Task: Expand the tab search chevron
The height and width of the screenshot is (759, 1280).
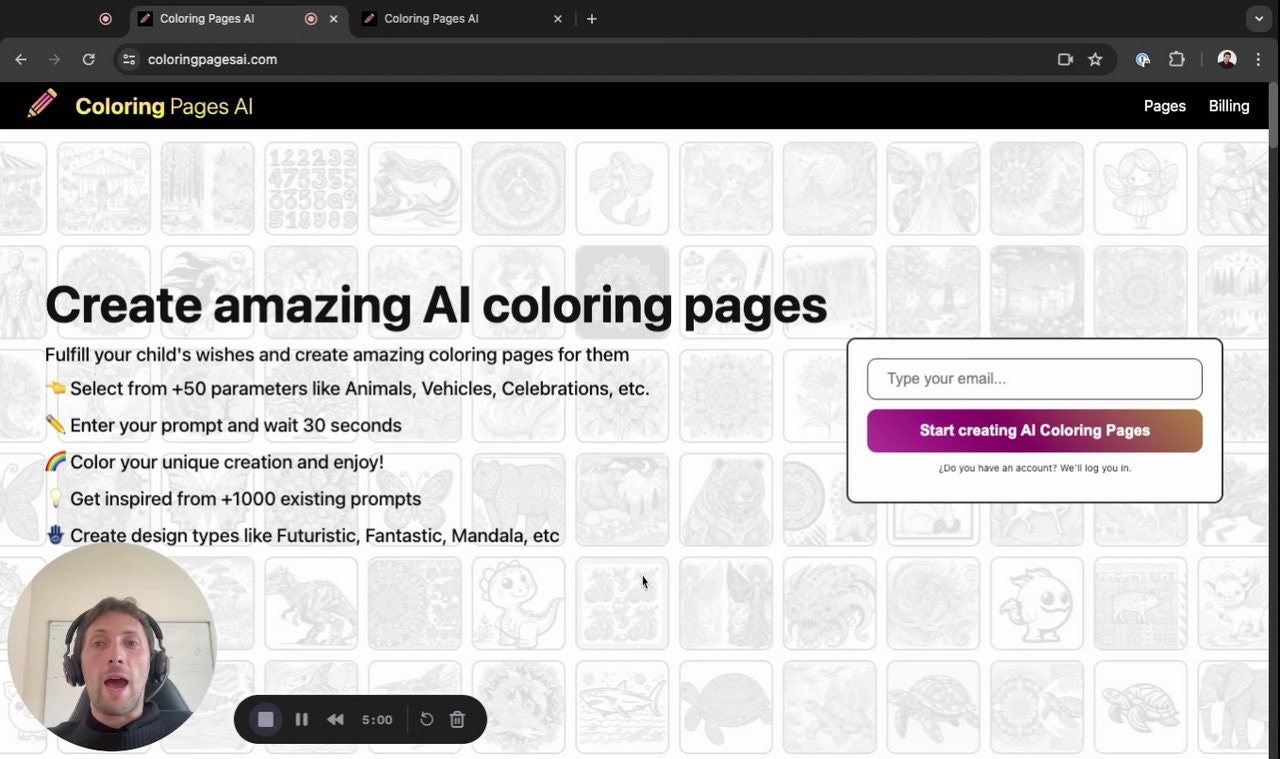Action: (1258, 18)
